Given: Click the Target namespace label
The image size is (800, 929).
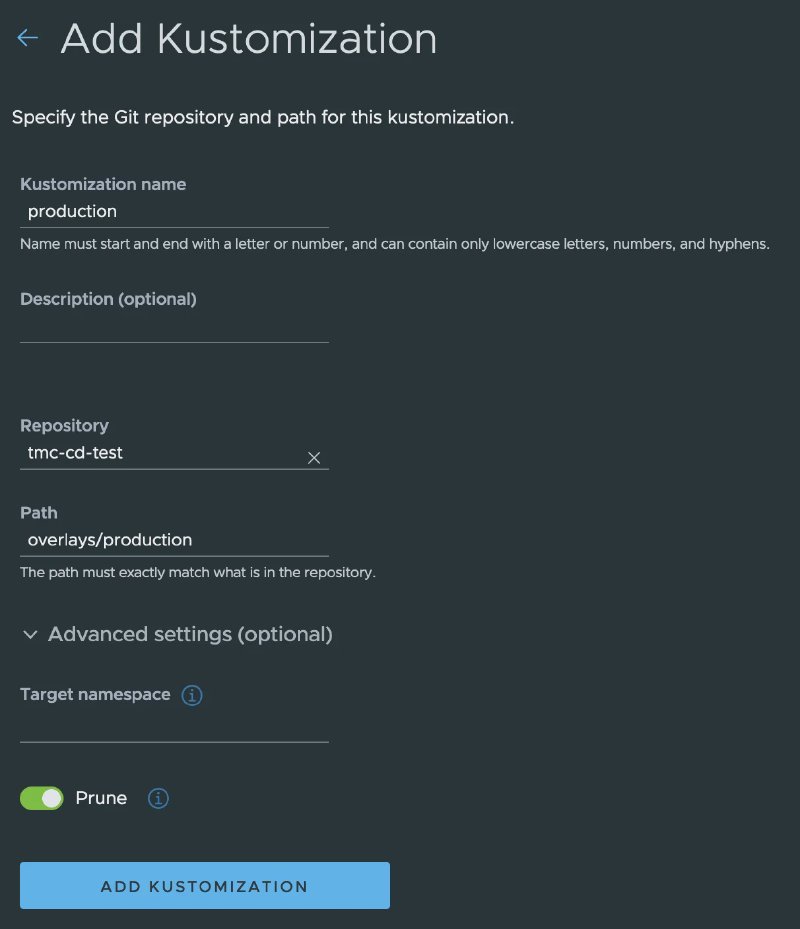Looking at the screenshot, I should click(x=95, y=694).
